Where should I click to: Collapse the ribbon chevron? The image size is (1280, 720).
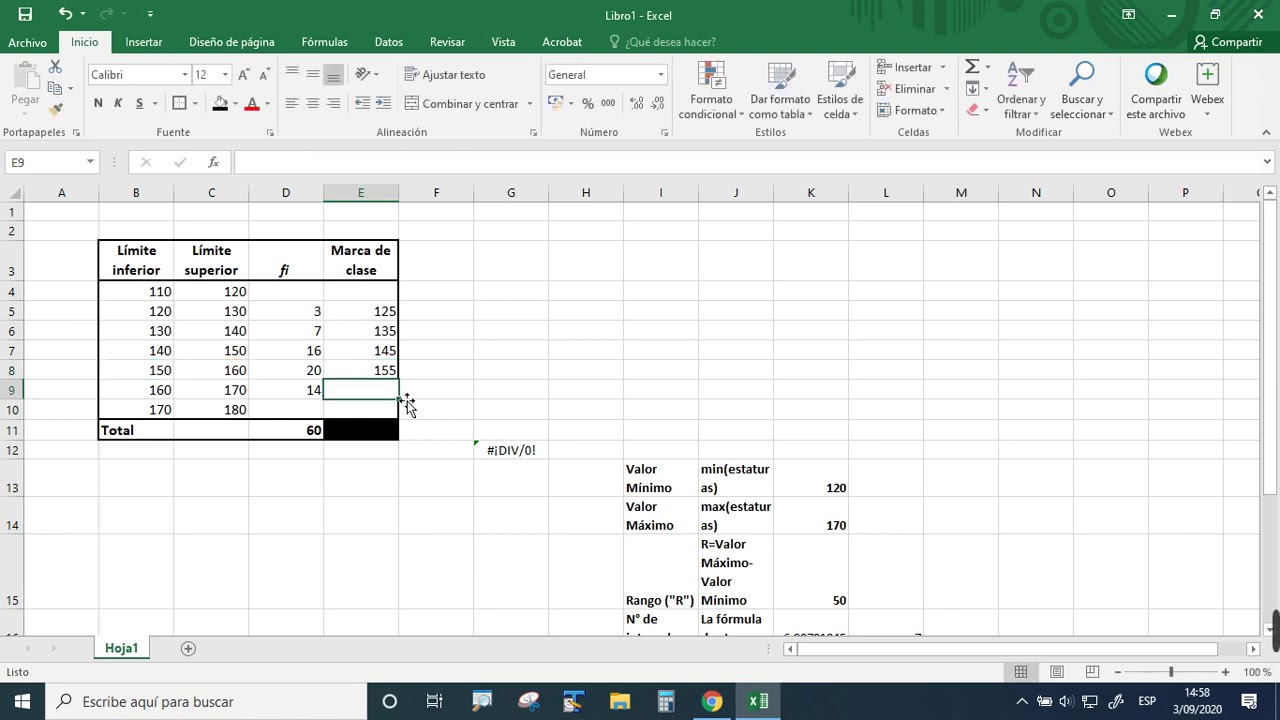[1266, 132]
